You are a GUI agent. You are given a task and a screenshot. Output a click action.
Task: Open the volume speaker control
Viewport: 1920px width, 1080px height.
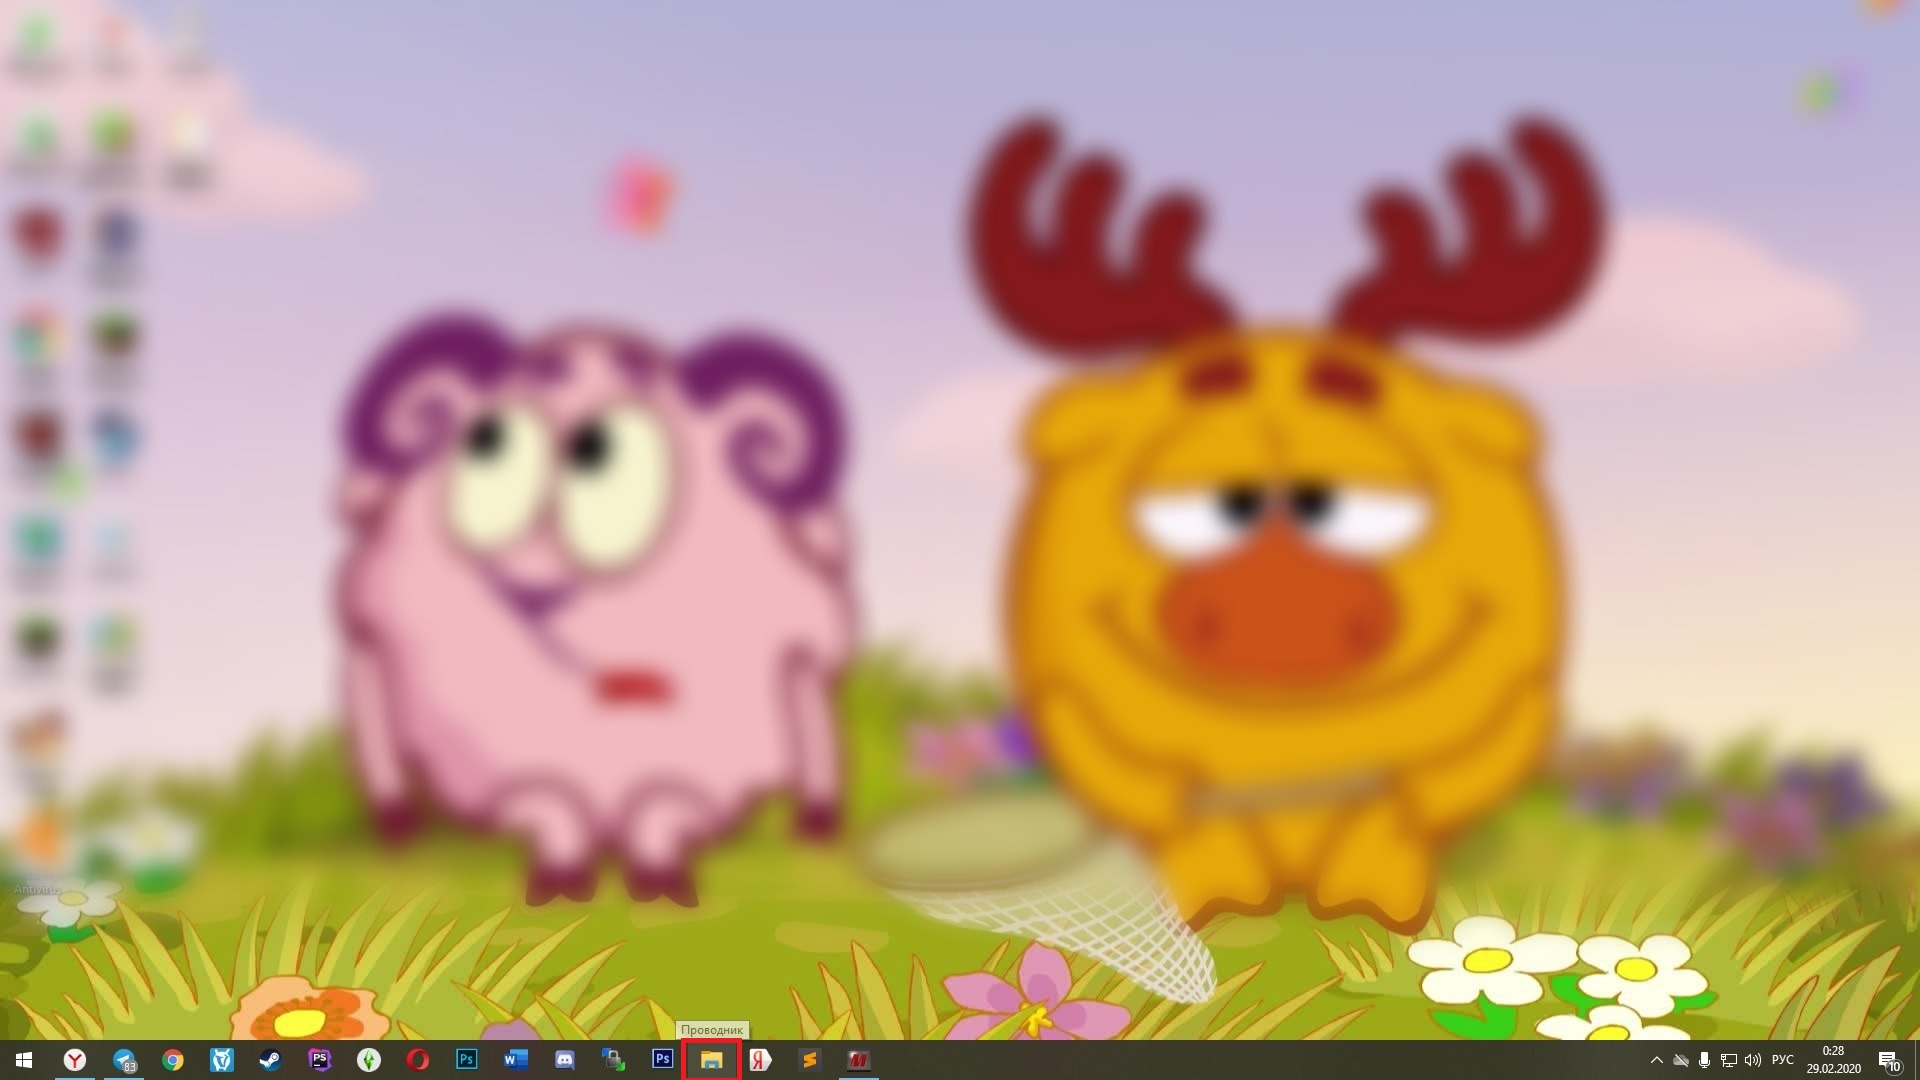coord(1752,1060)
